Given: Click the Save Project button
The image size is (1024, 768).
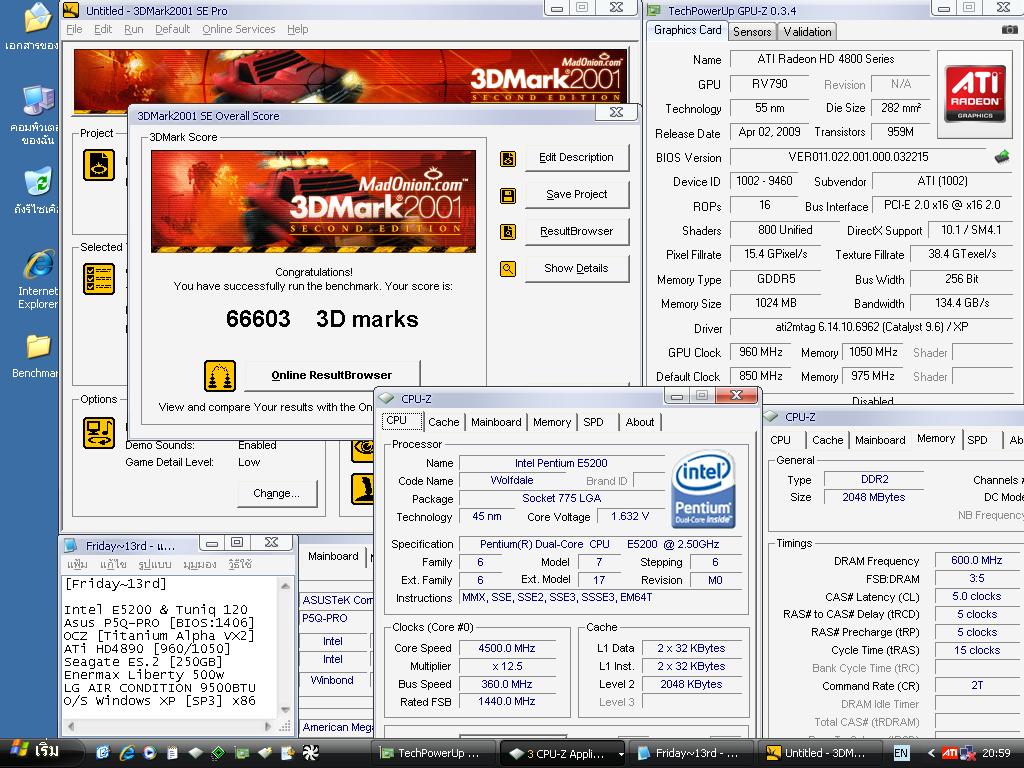Looking at the screenshot, I should [x=577, y=195].
